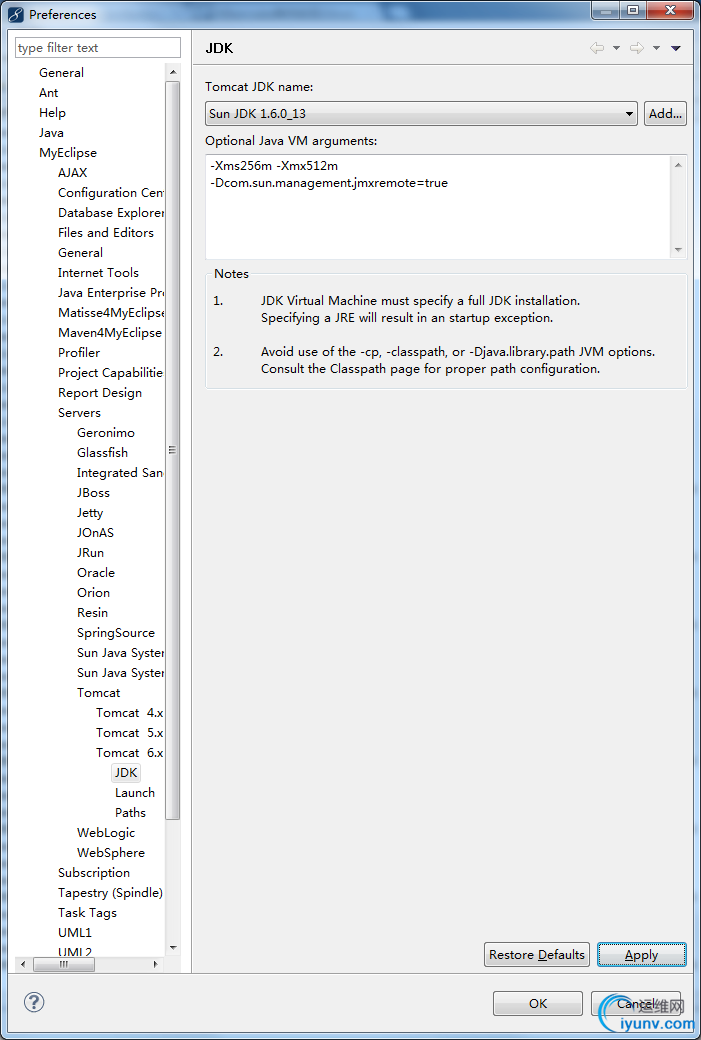701x1040 pixels.
Task: Open the AJAX preferences page
Action: [72, 172]
